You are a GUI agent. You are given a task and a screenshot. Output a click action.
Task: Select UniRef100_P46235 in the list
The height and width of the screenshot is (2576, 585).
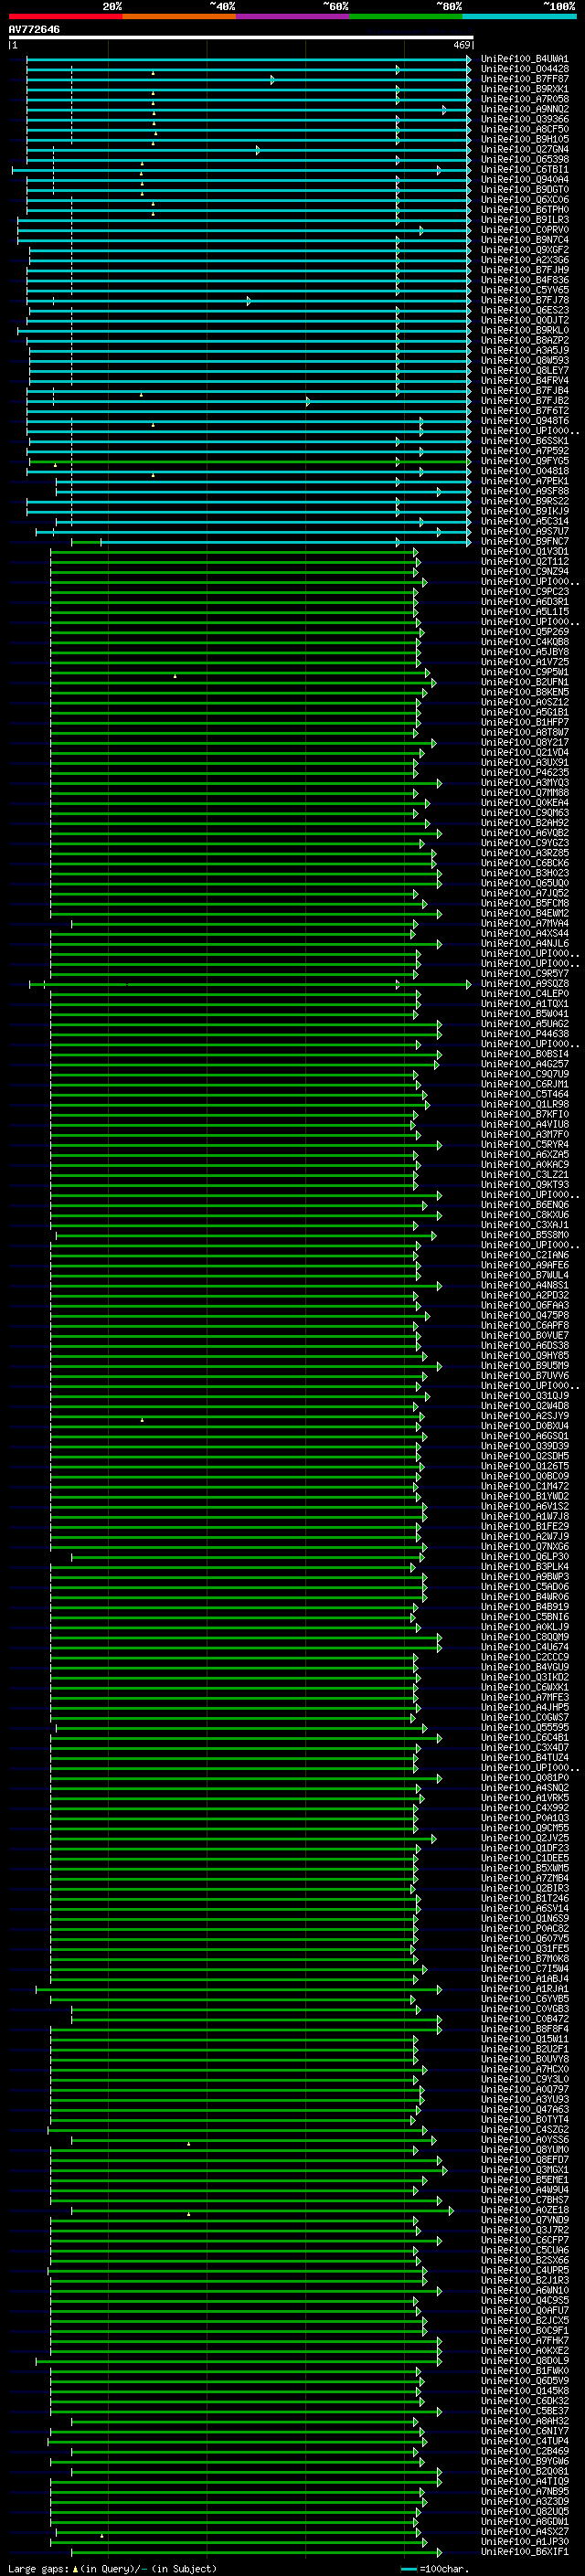[x=525, y=773]
